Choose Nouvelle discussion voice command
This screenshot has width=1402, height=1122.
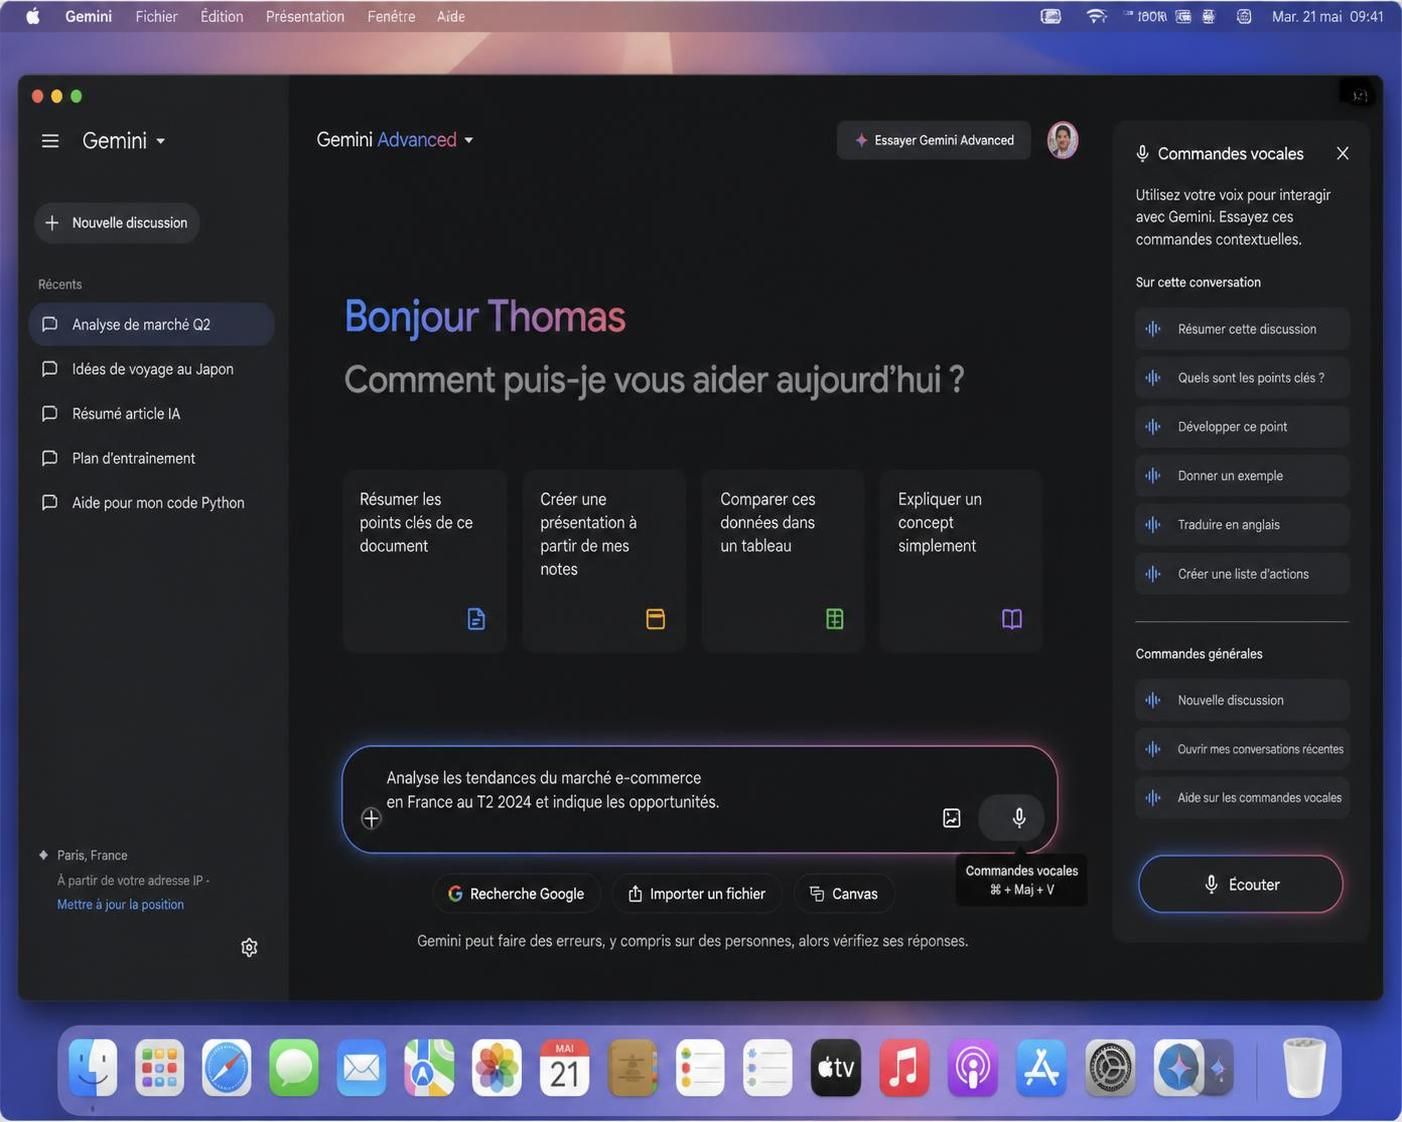[x=1242, y=700]
